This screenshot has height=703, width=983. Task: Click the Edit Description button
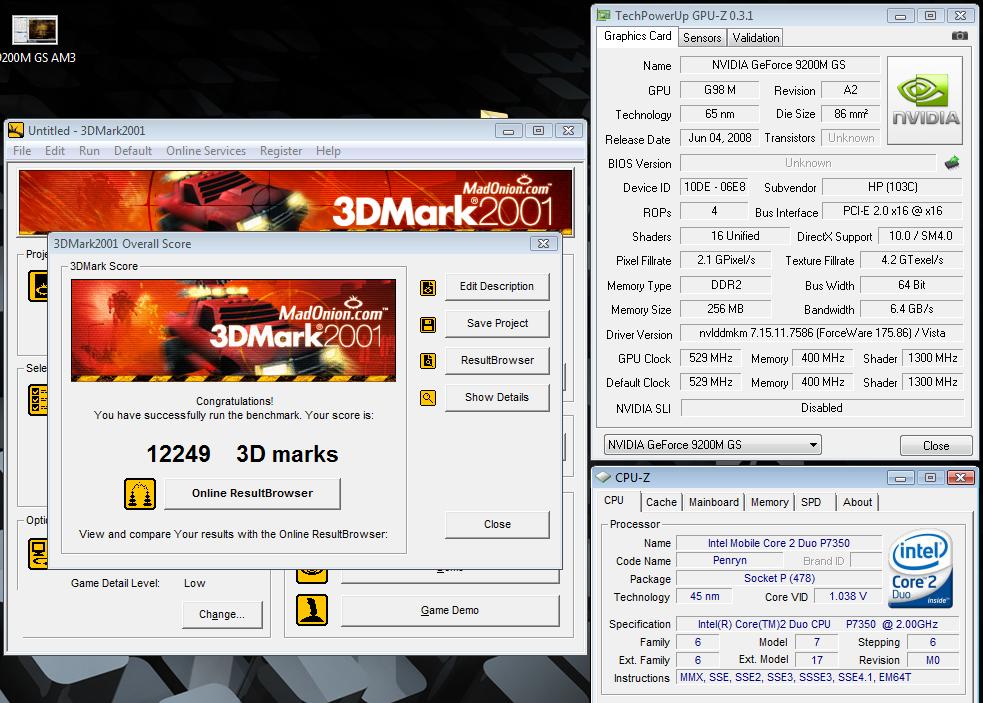pyautogui.click(x=497, y=287)
